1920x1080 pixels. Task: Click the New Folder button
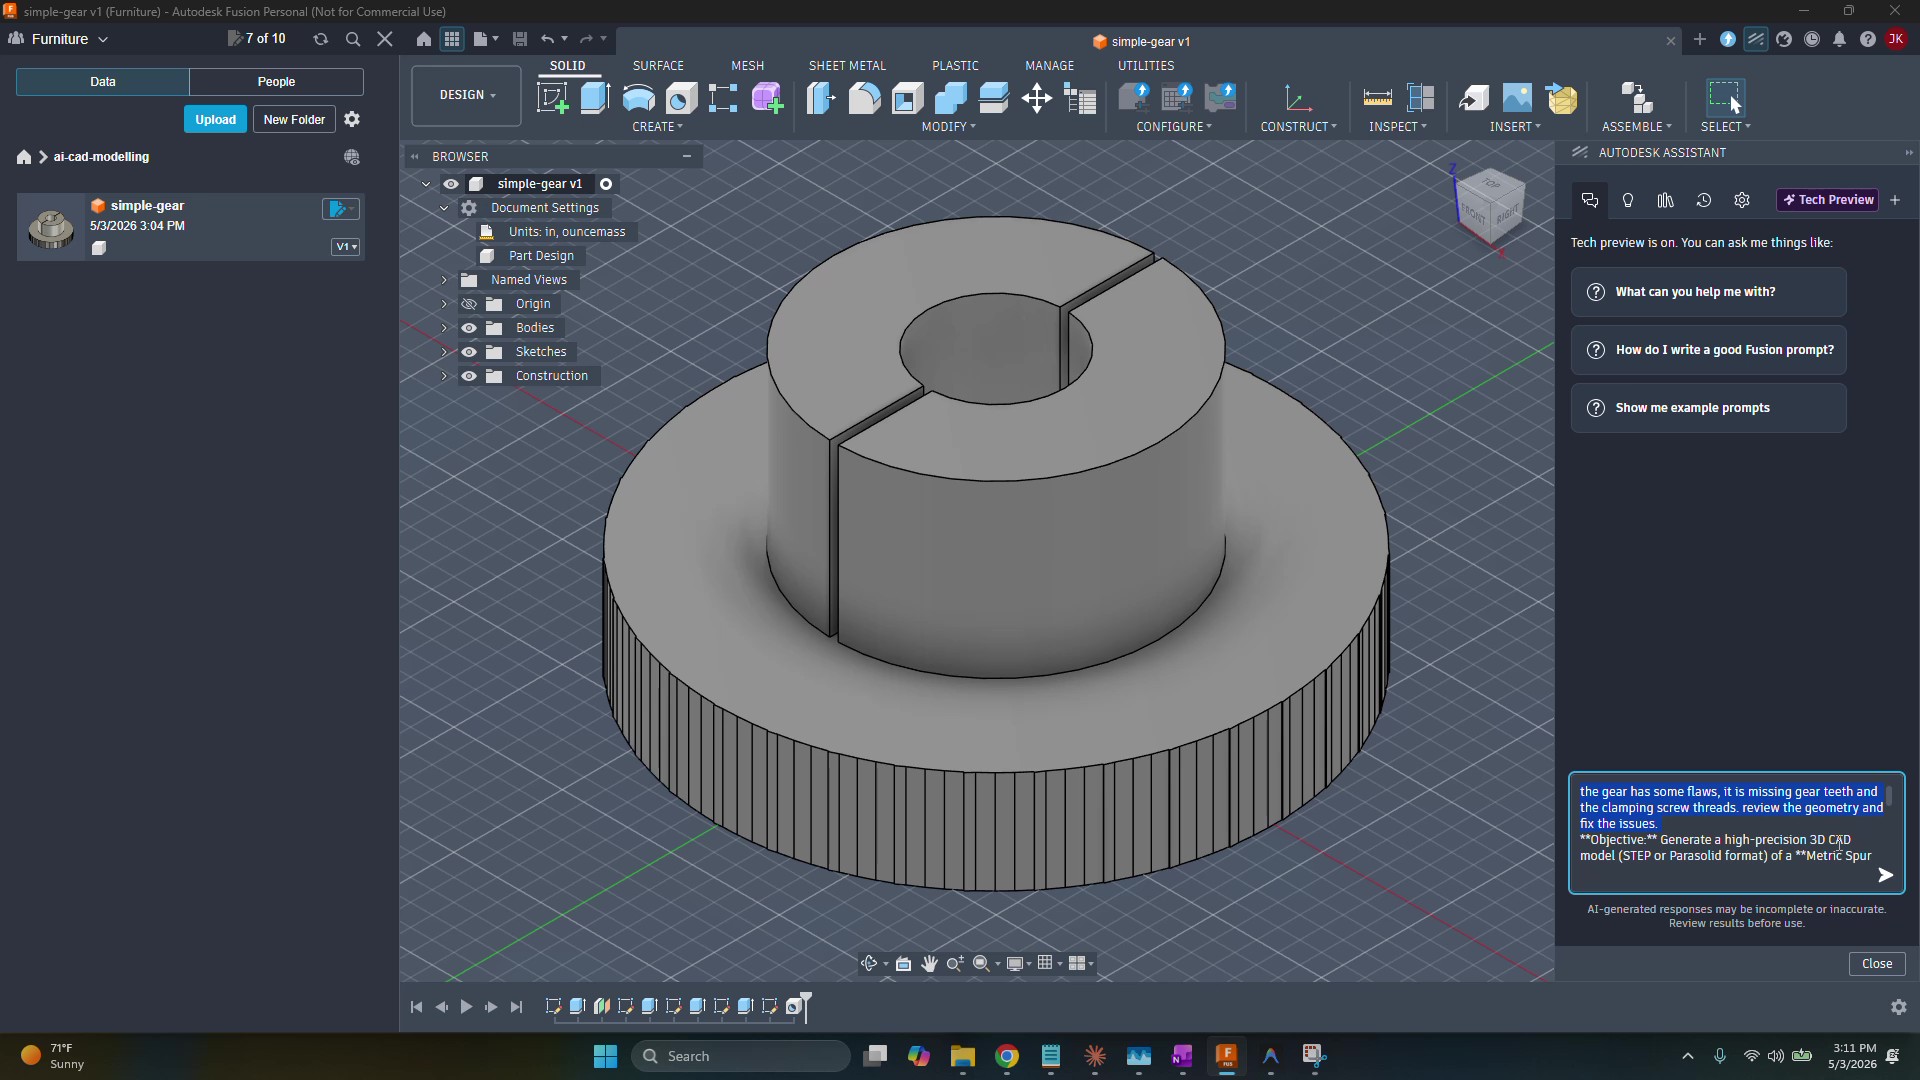pyautogui.click(x=294, y=119)
